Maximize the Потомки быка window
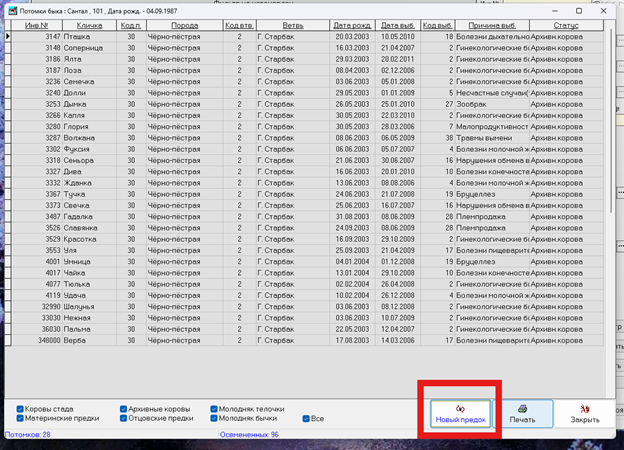624x450 pixels. pos(579,11)
